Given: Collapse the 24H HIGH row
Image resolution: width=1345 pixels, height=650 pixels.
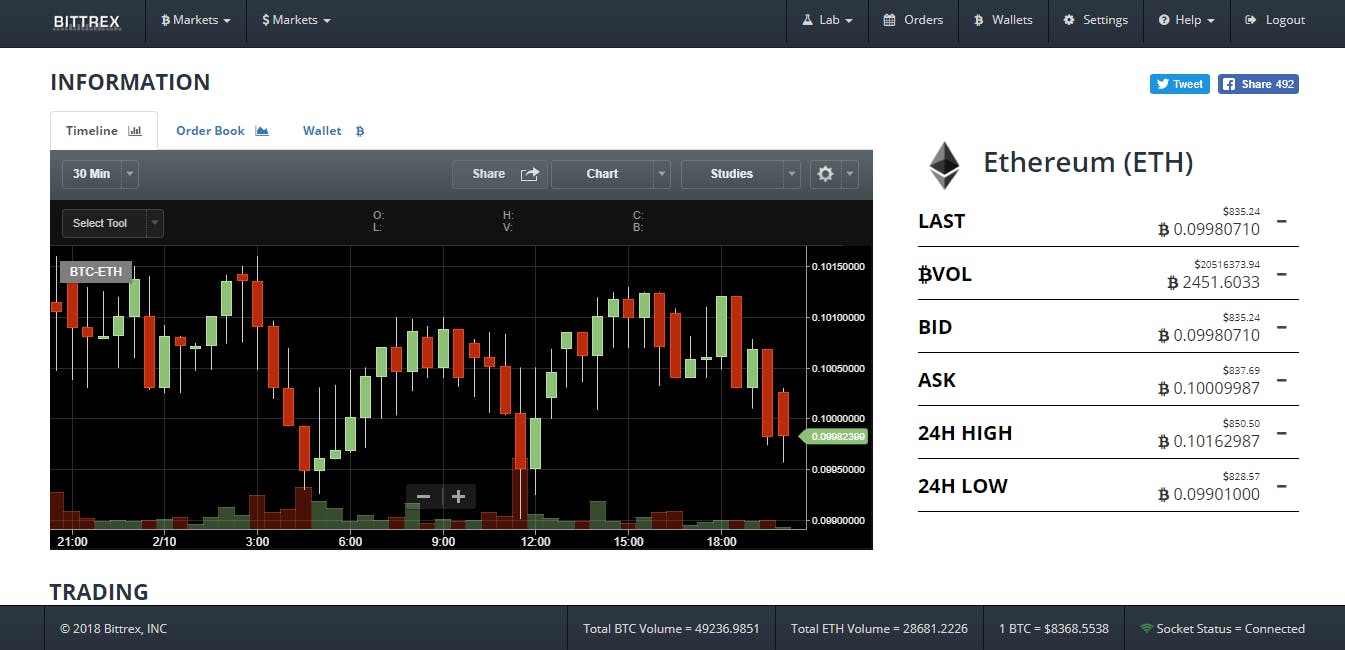Looking at the screenshot, I should pyautogui.click(x=1281, y=433).
